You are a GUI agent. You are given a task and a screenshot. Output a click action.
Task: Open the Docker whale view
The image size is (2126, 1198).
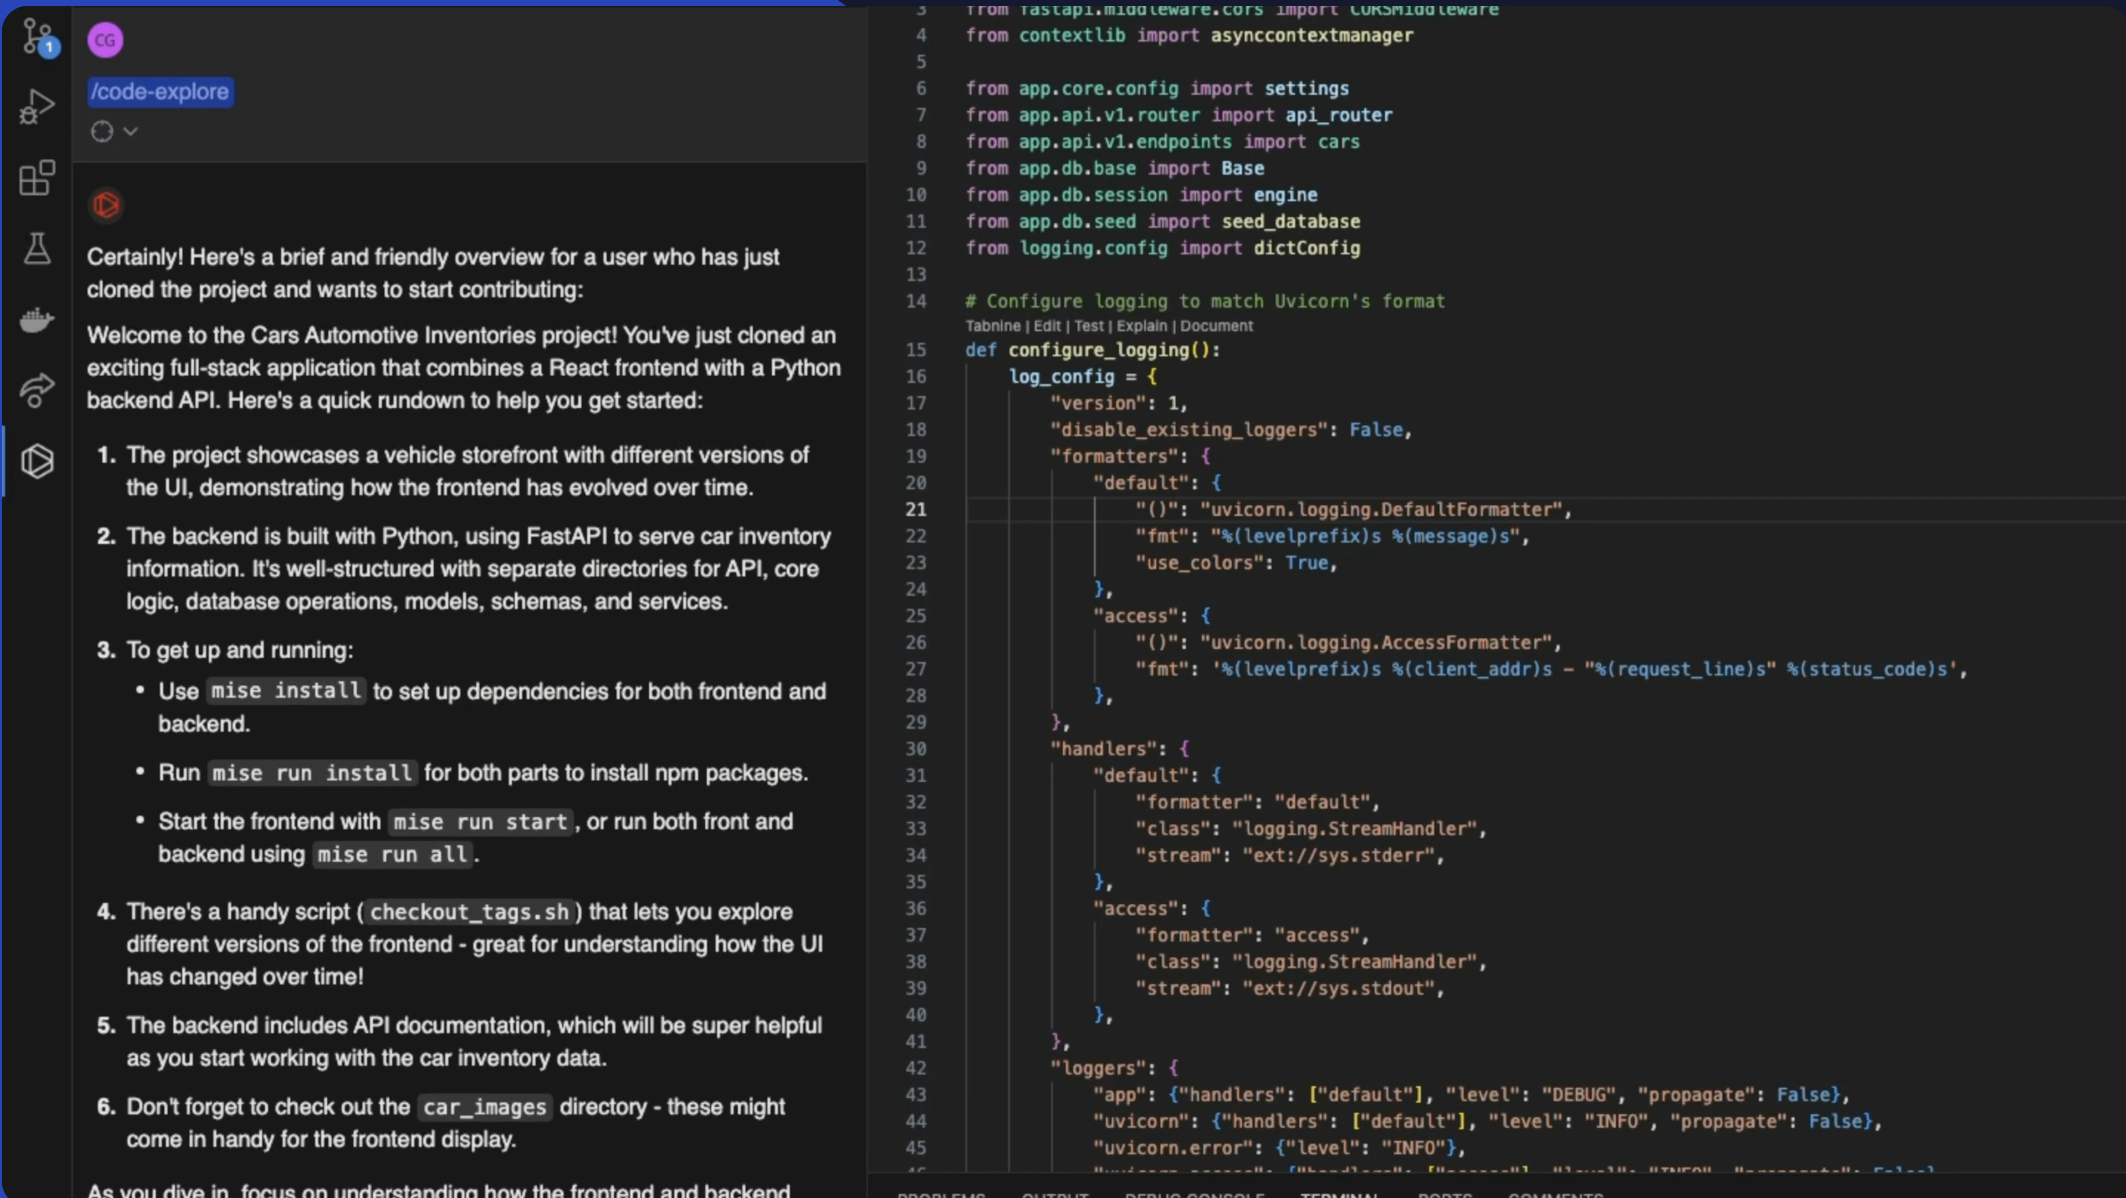tap(37, 320)
